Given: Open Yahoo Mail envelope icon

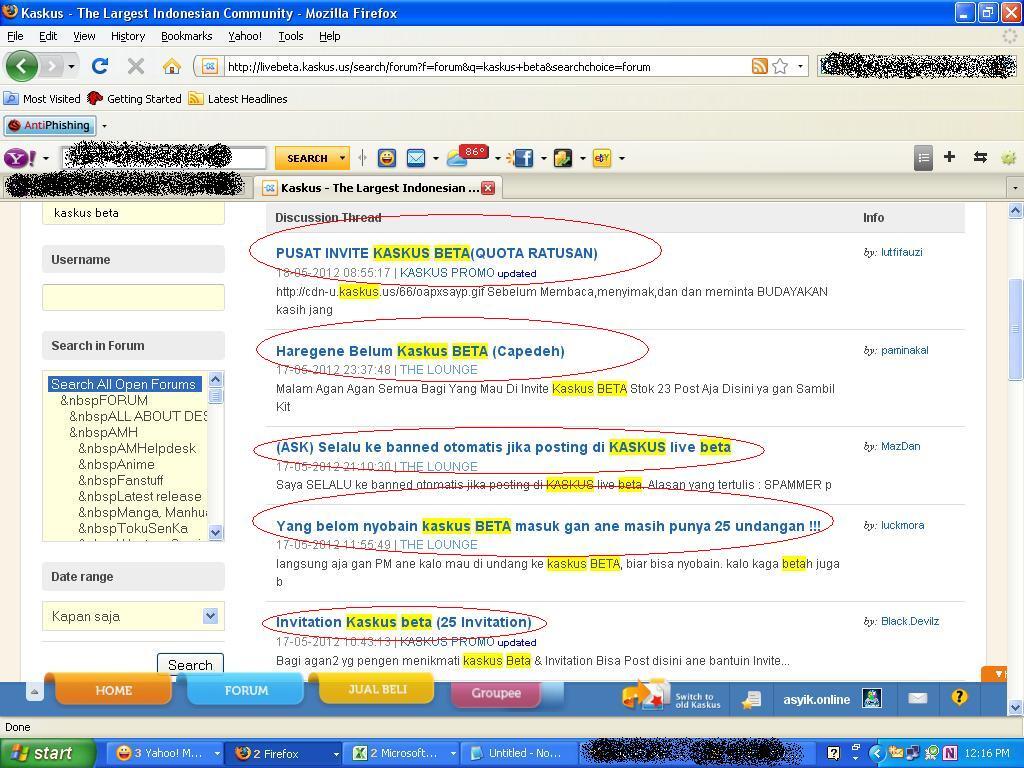Looking at the screenshot, I should pos(416,158).
